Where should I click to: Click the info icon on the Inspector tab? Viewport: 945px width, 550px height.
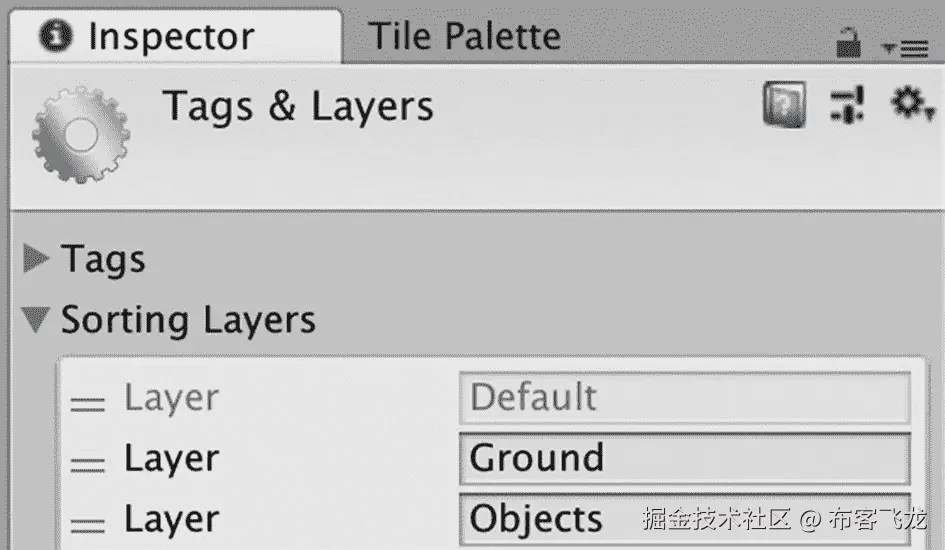[x=58, y=37]
